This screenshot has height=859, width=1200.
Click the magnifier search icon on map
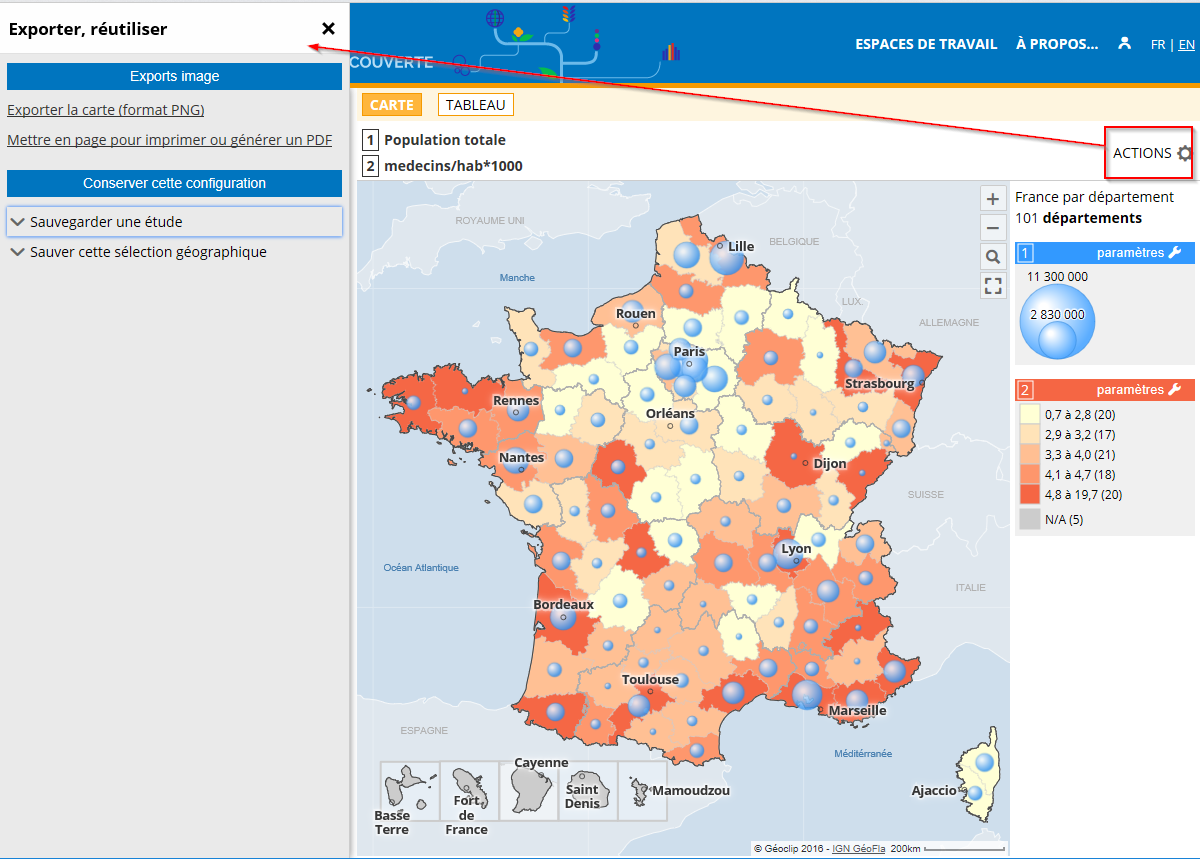tap(992, 257)
